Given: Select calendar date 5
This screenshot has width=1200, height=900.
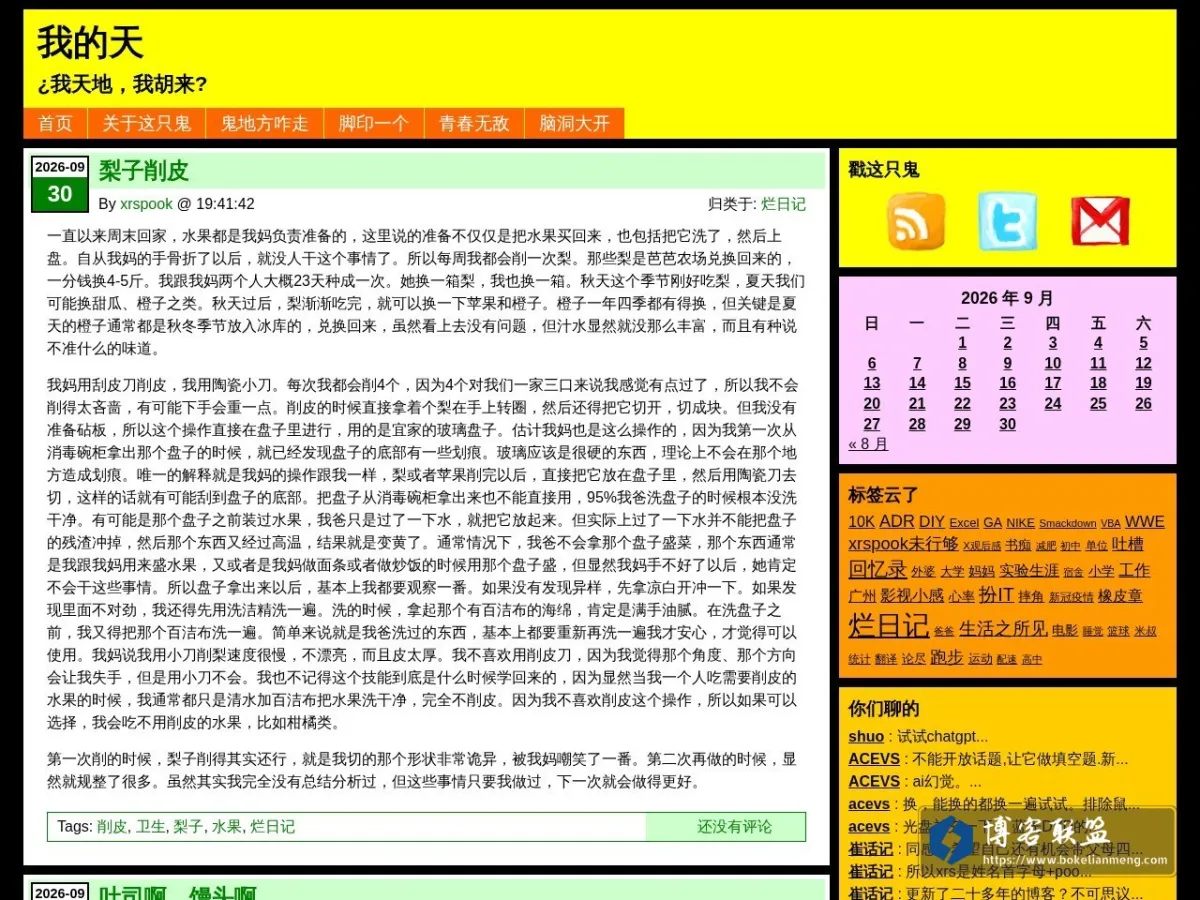Looking at the screenshot, I should pyautogui.click(x=1143, y=343).
